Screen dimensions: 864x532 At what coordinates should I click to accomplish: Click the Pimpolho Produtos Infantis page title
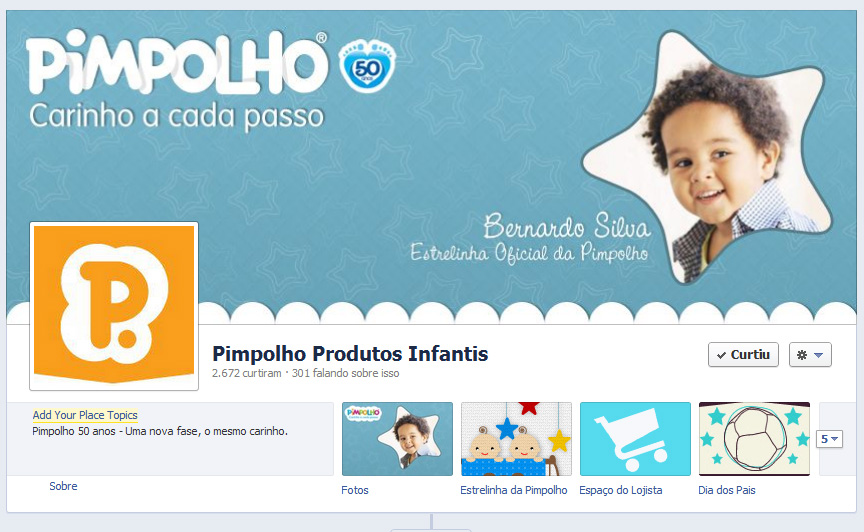(350, 354)
